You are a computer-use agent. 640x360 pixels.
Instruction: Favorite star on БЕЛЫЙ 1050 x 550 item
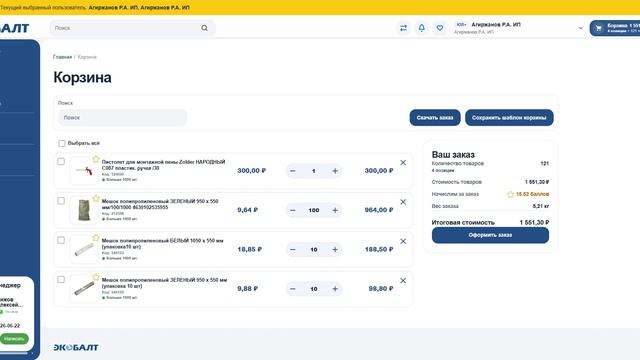tap(96, 238)
